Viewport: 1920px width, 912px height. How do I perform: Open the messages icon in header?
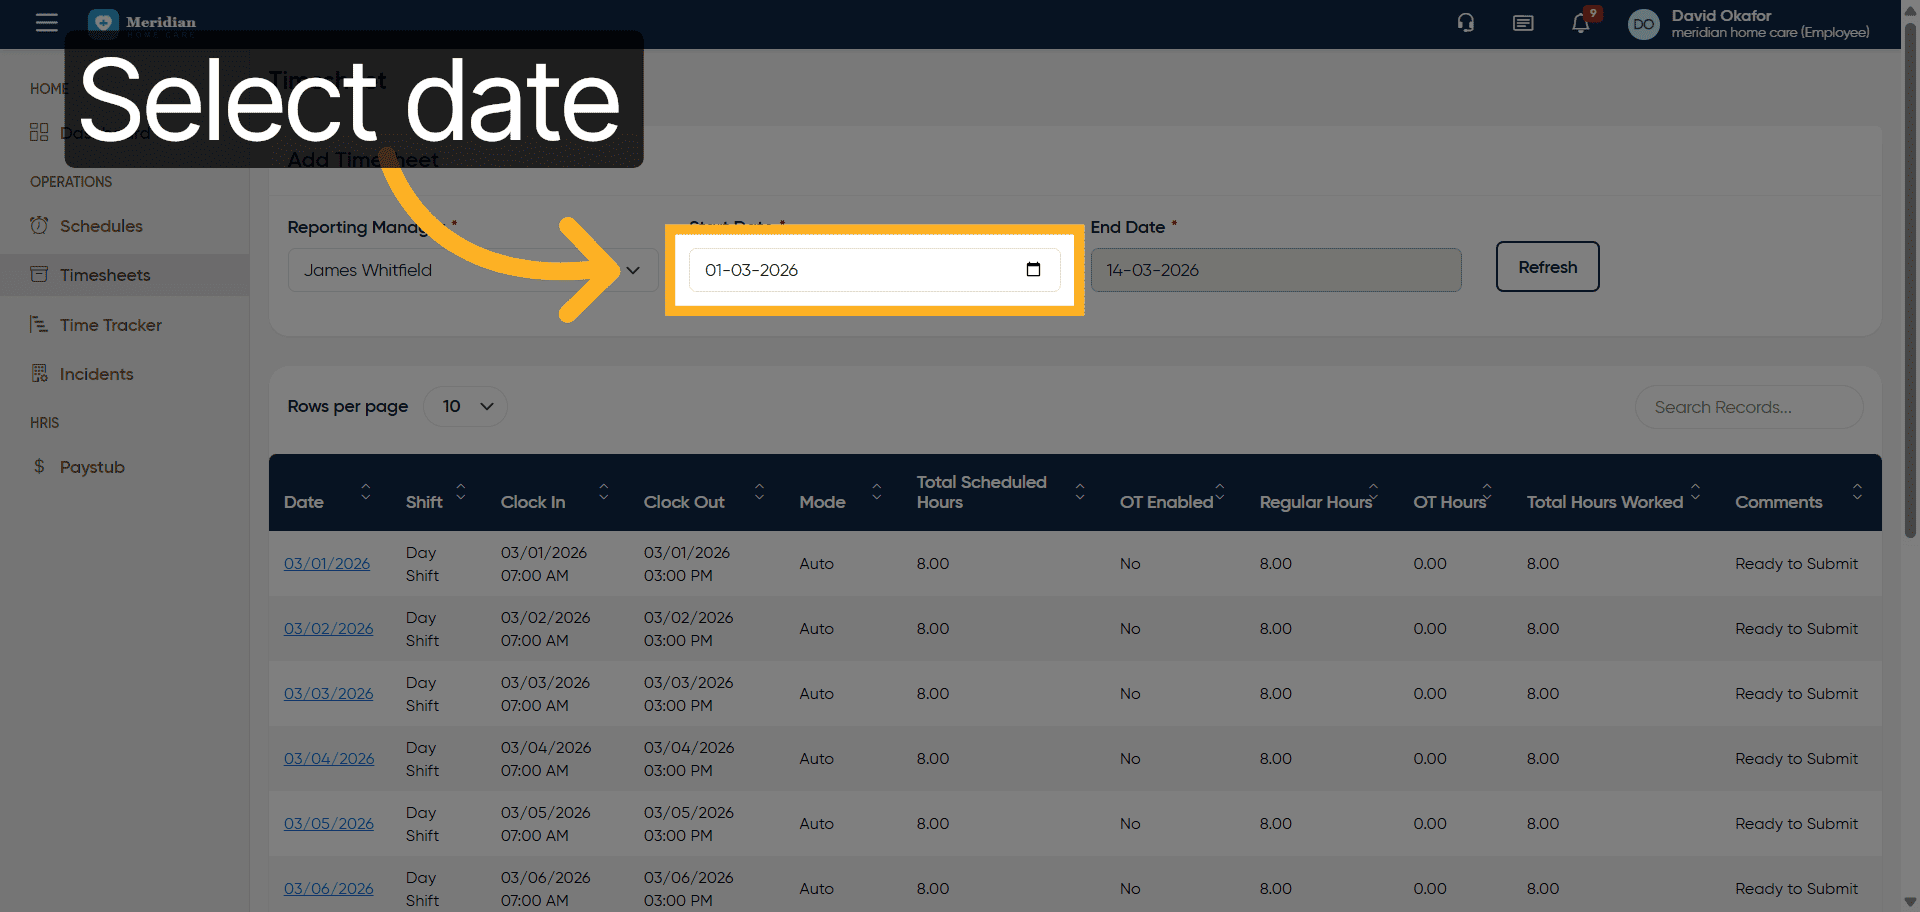[x=1522, y=23]
